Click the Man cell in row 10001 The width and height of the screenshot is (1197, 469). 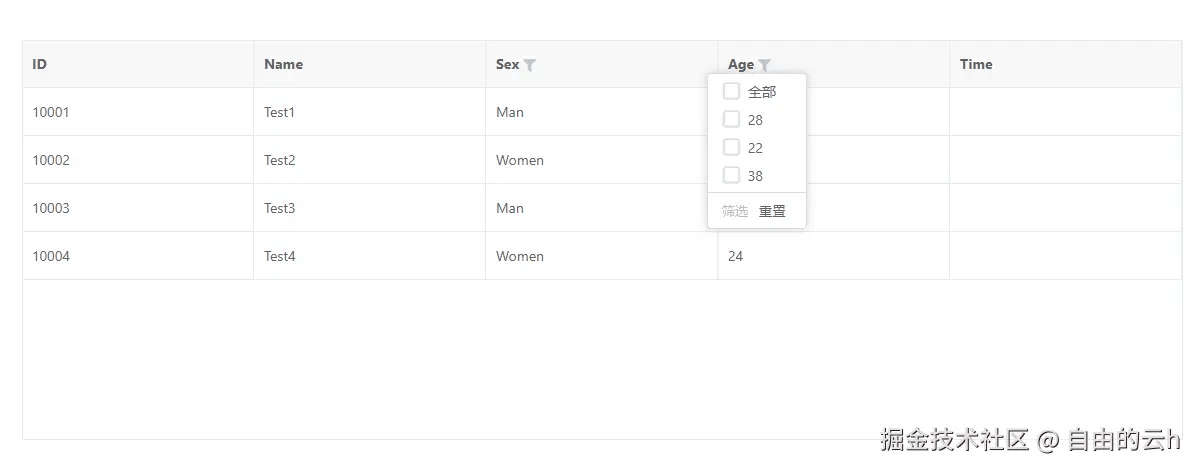click(x=510, y=112)
